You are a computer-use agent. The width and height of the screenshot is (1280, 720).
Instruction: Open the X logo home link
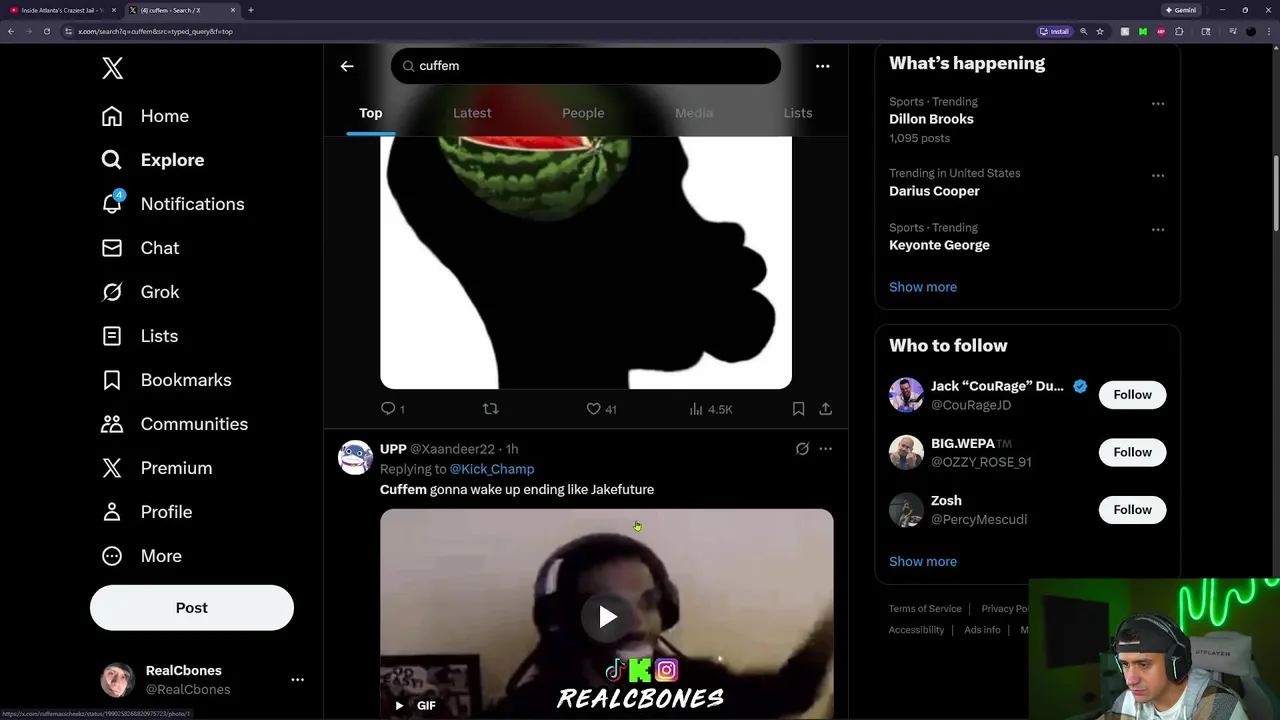[x=112, y=68]
